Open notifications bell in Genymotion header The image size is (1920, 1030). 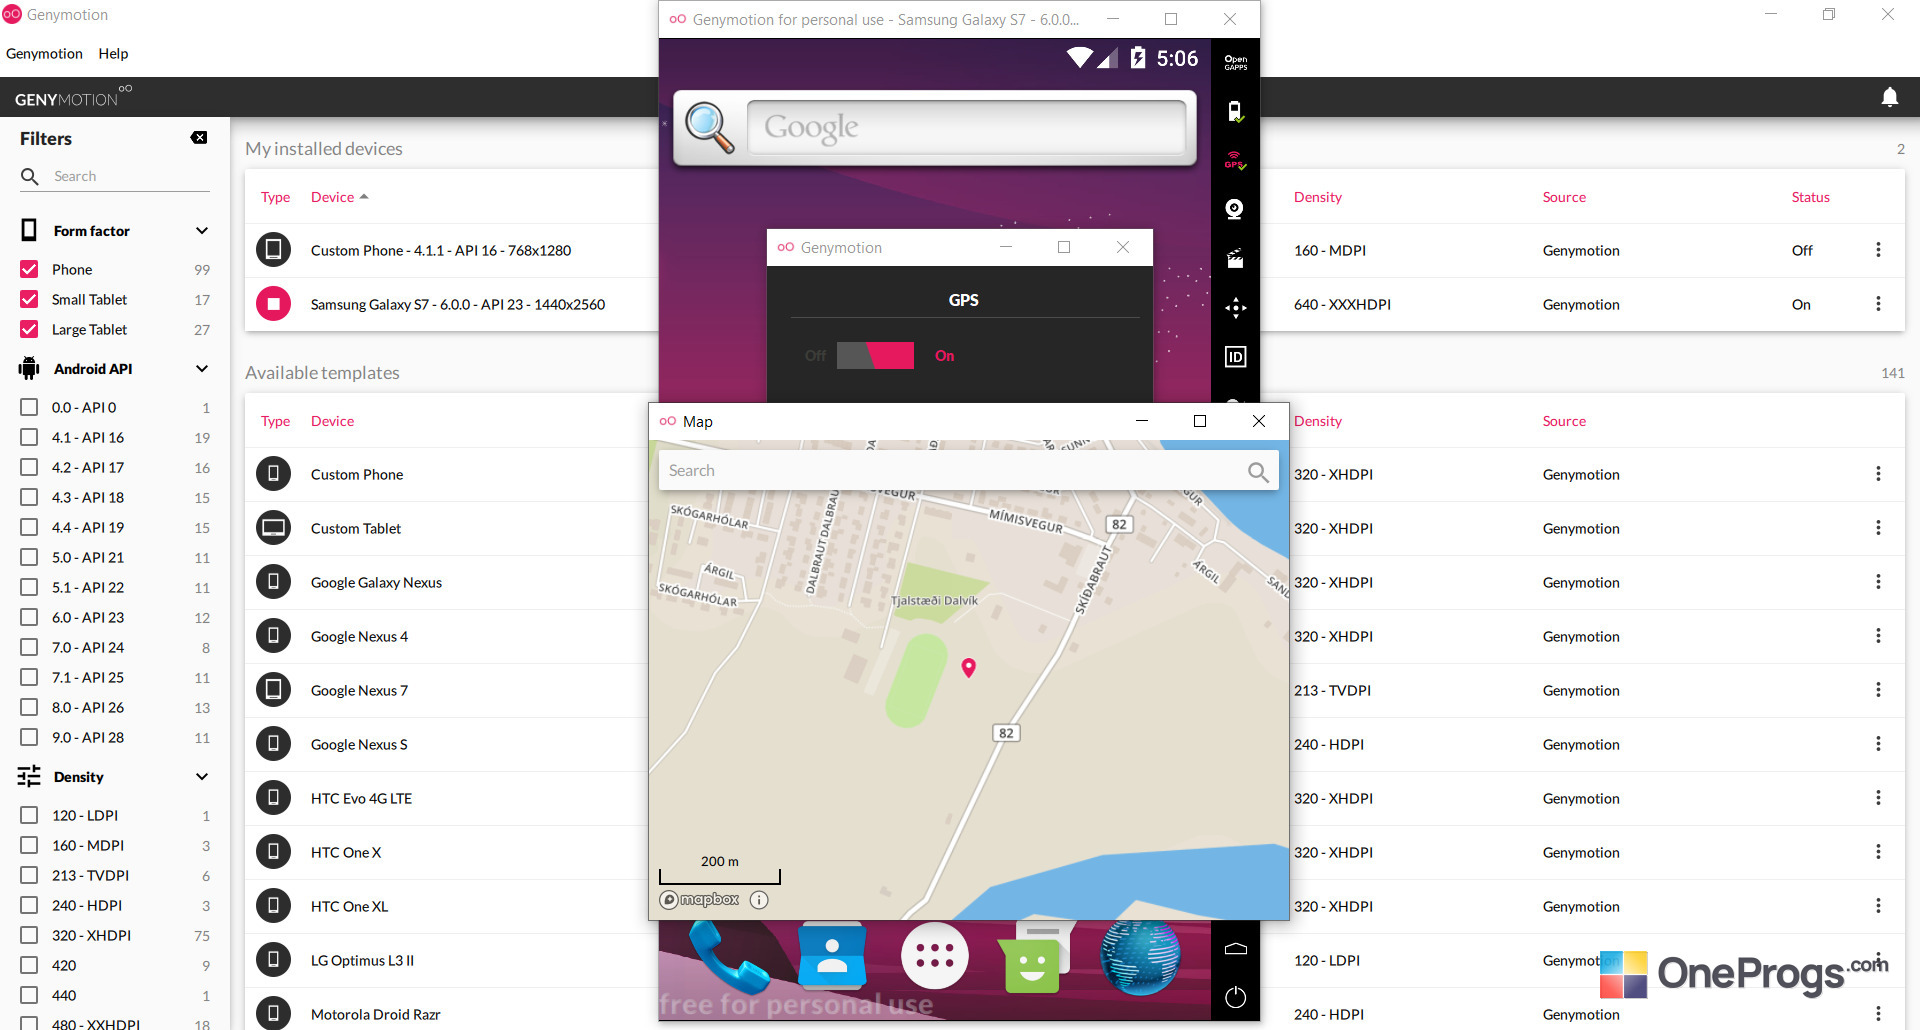(1890, 97)
